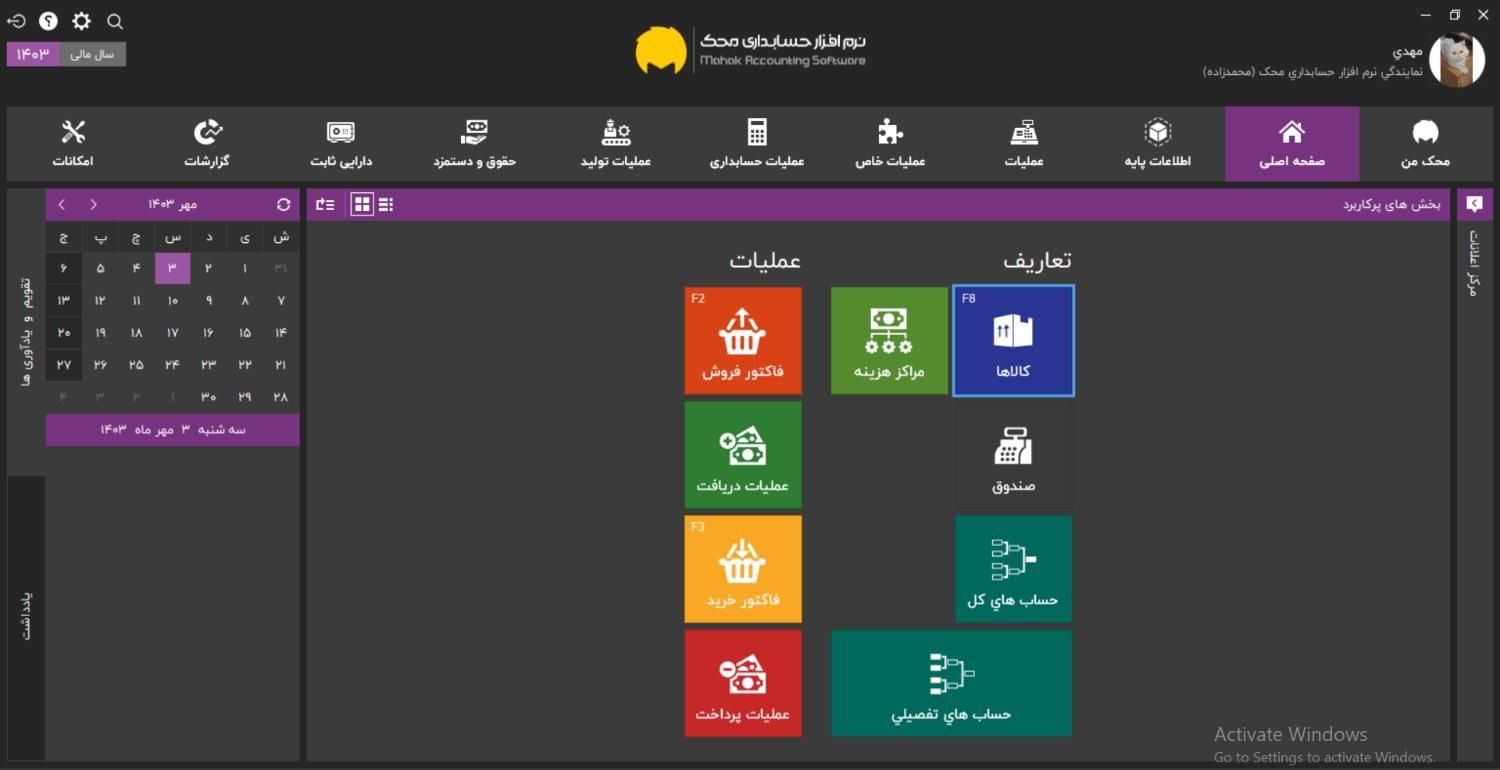Click the بخش های پرکاربرد panel title
Image resolution: width=1500 pixels, height=770 pixels.
(1392, 204)
